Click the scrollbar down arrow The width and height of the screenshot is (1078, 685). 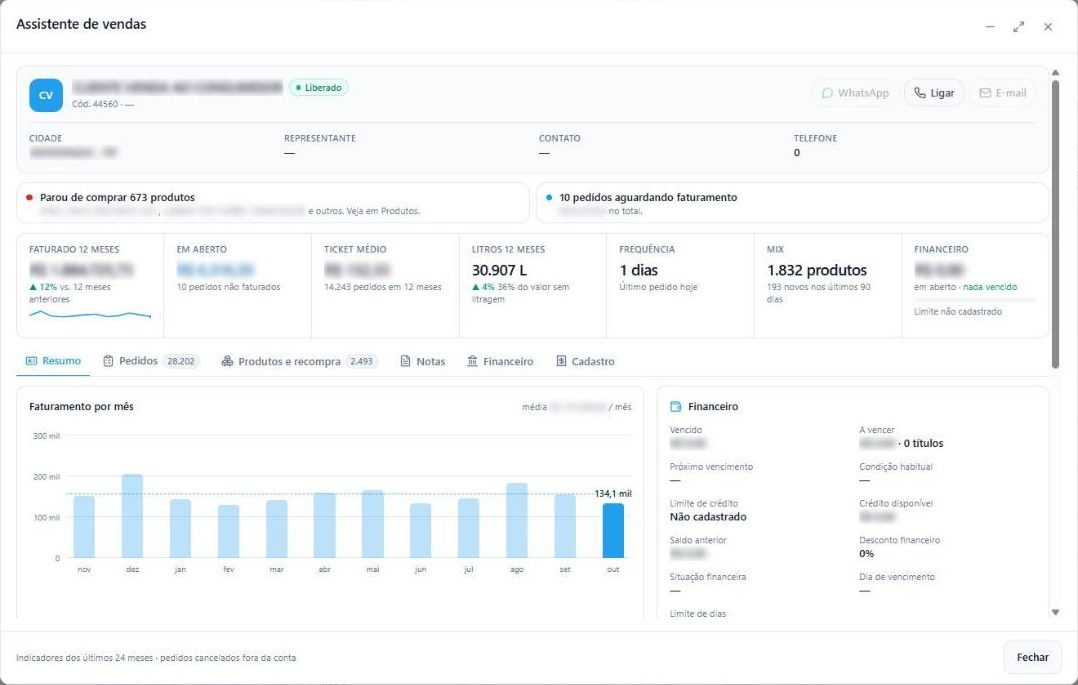point(1055,612)
